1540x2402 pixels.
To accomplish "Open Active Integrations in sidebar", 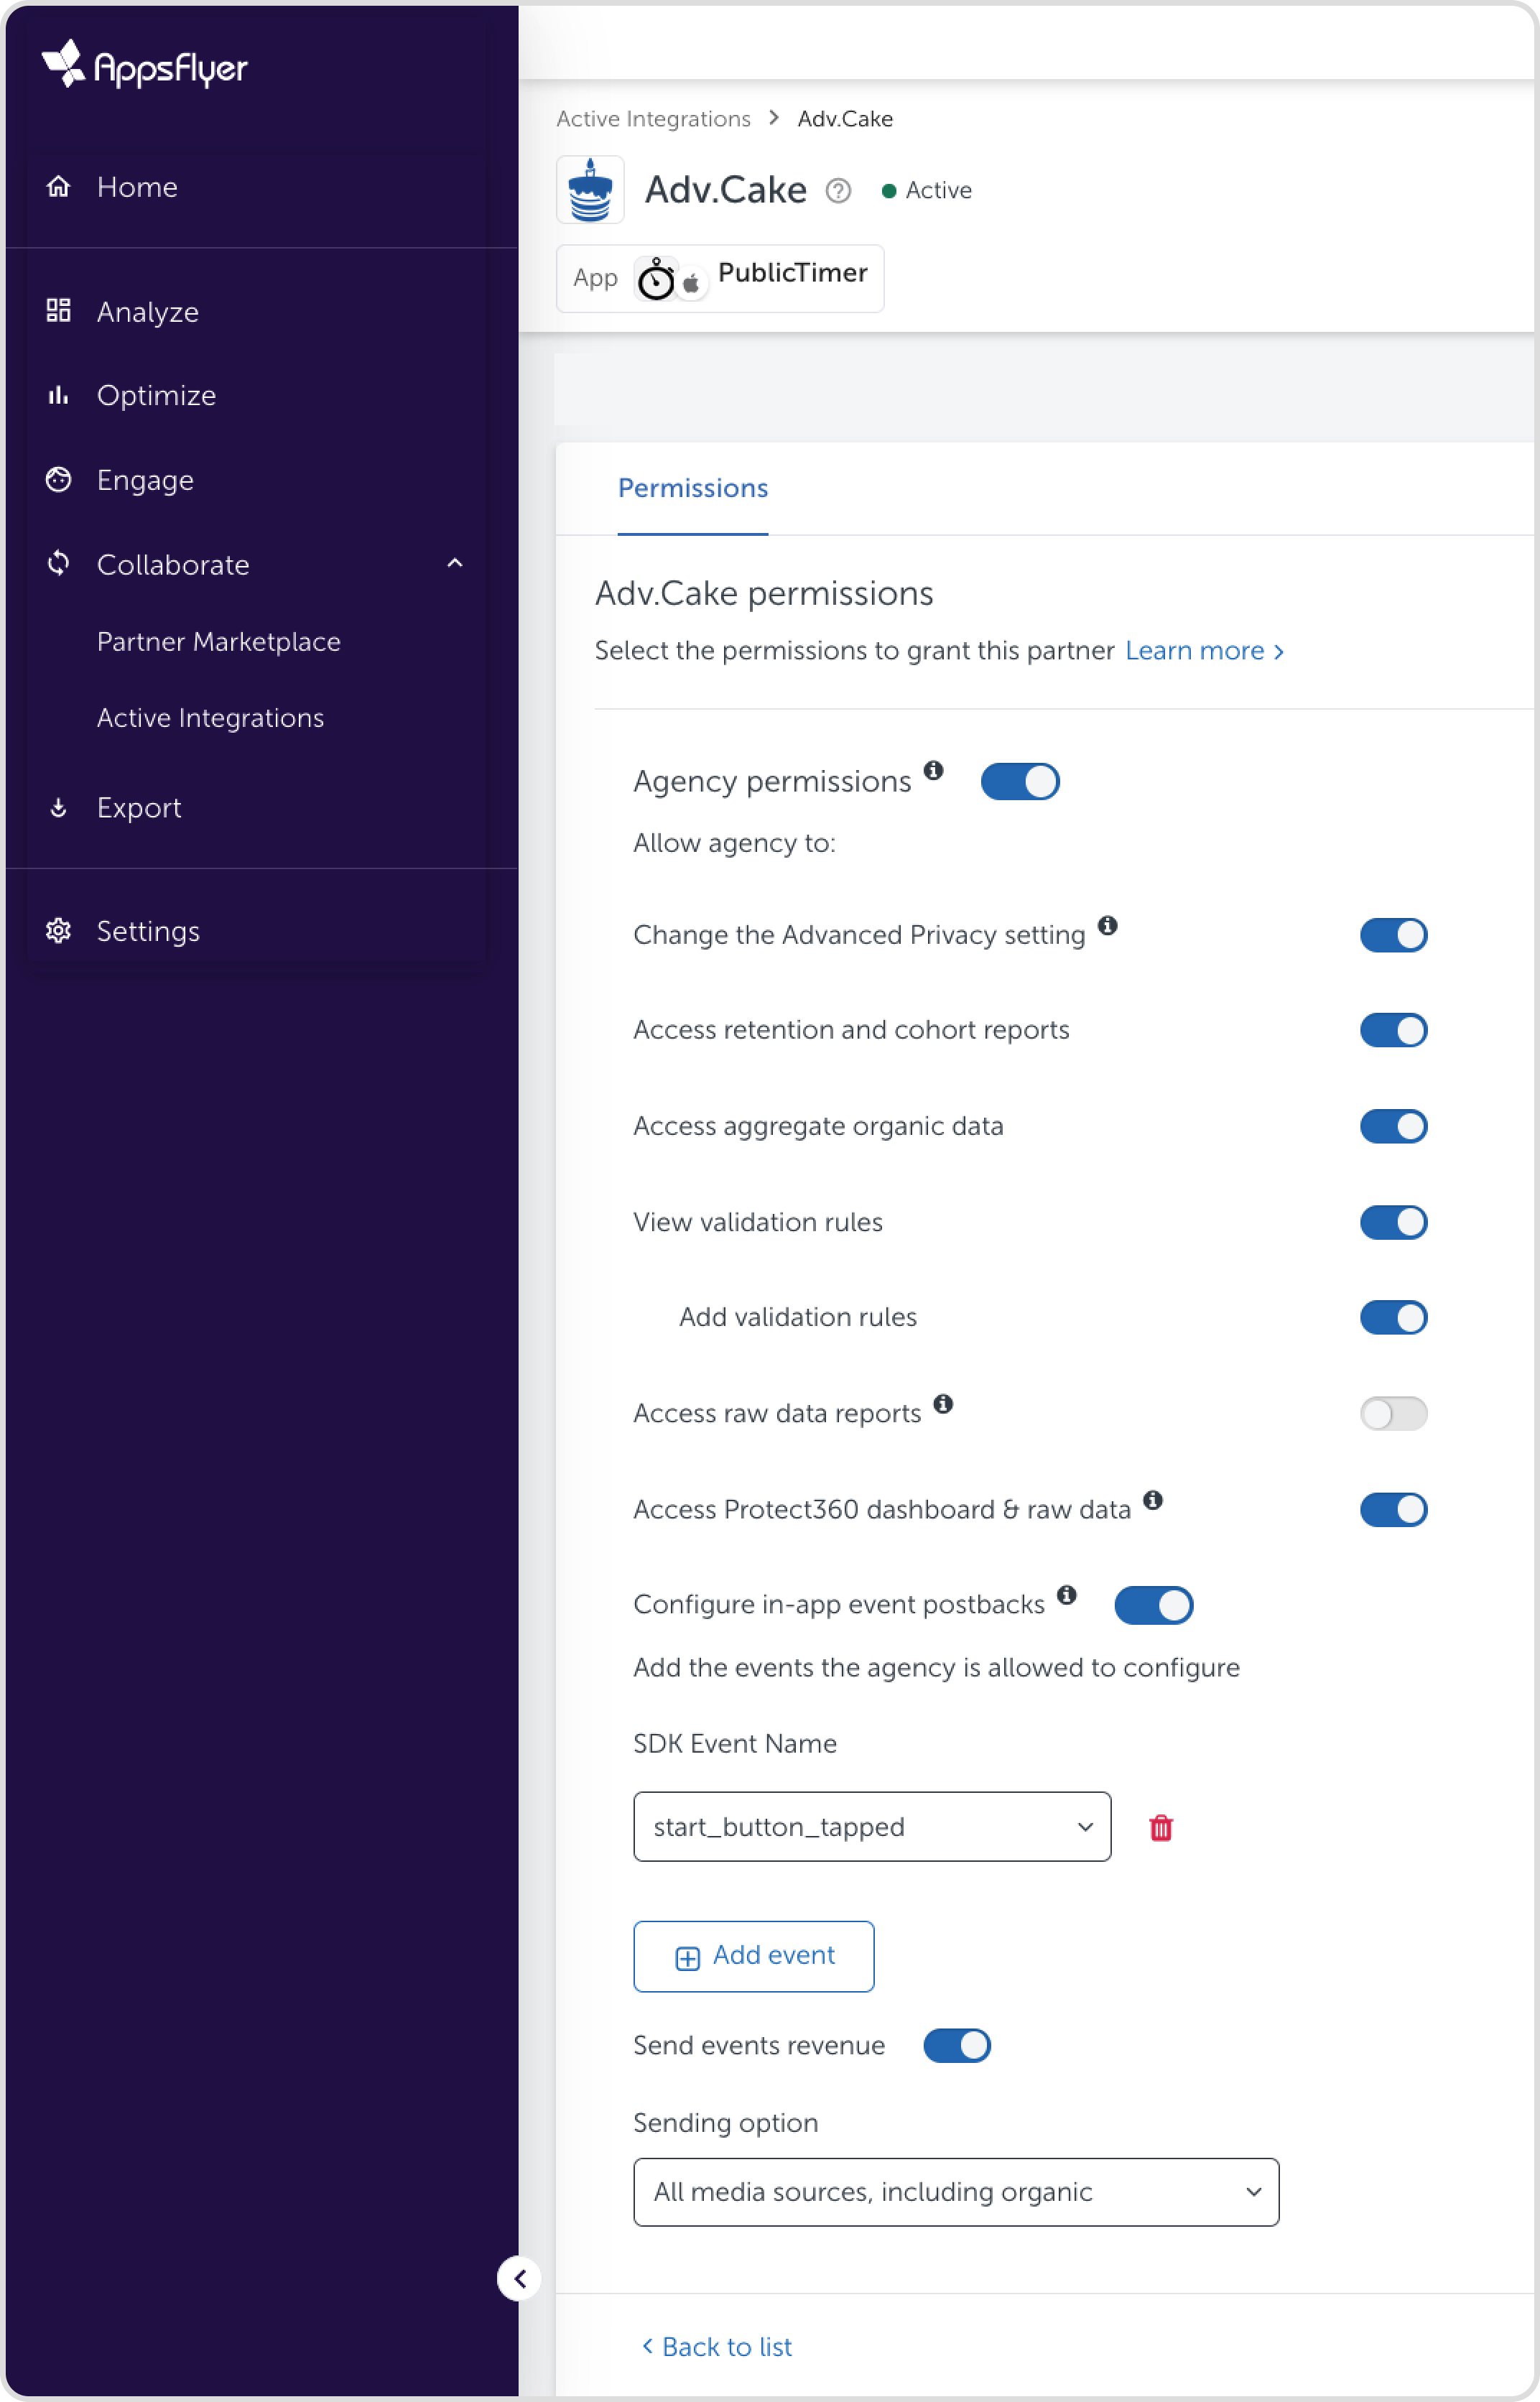I will [x=211, y=718].
